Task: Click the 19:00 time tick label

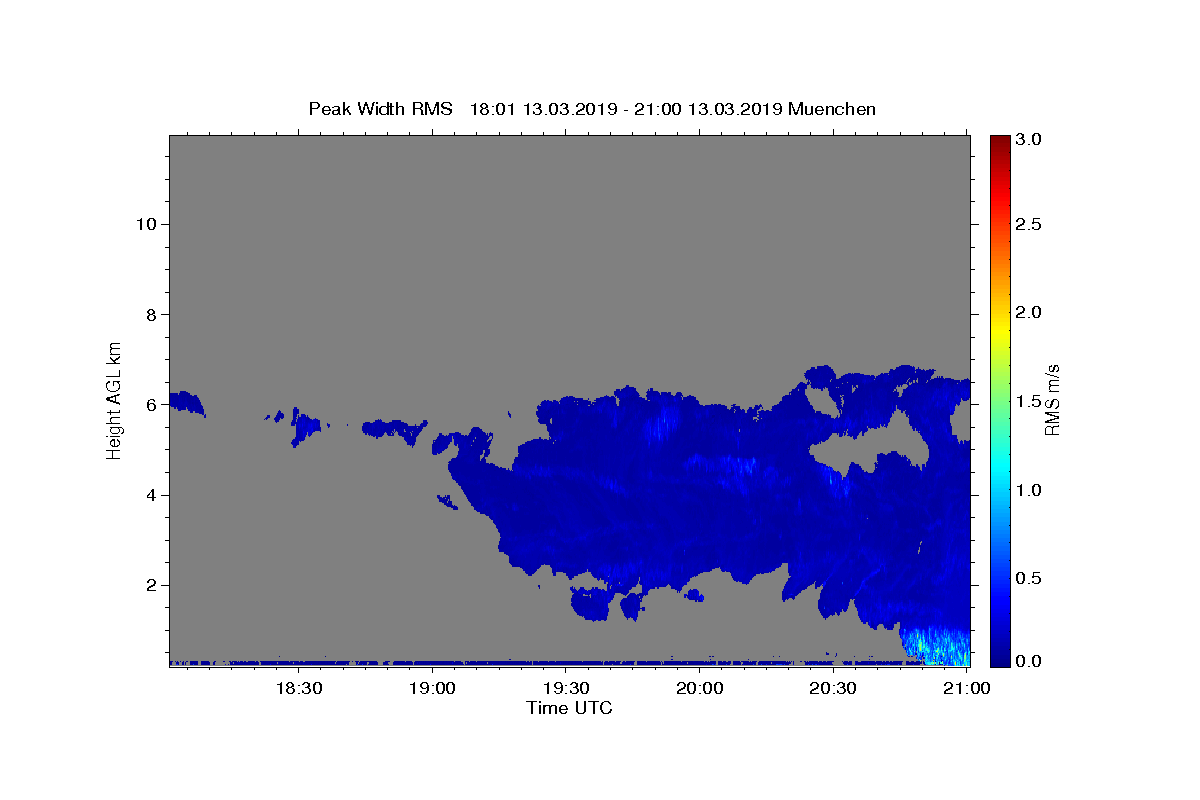Action: [x=433, y=688]
